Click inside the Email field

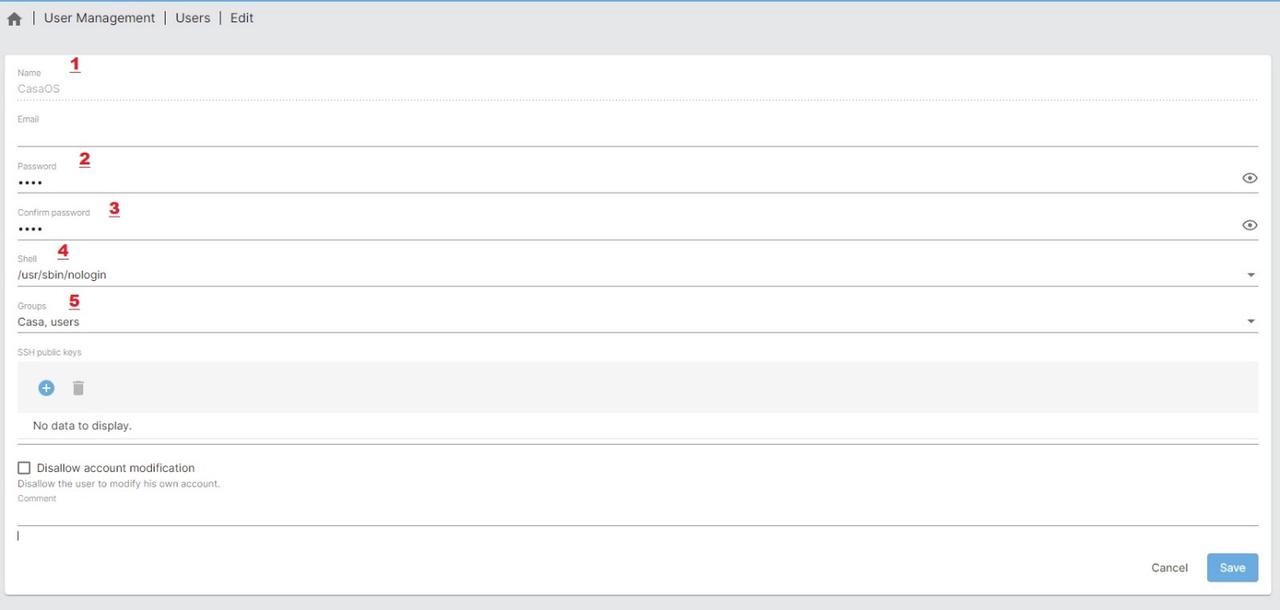click(x=400, y=135)
